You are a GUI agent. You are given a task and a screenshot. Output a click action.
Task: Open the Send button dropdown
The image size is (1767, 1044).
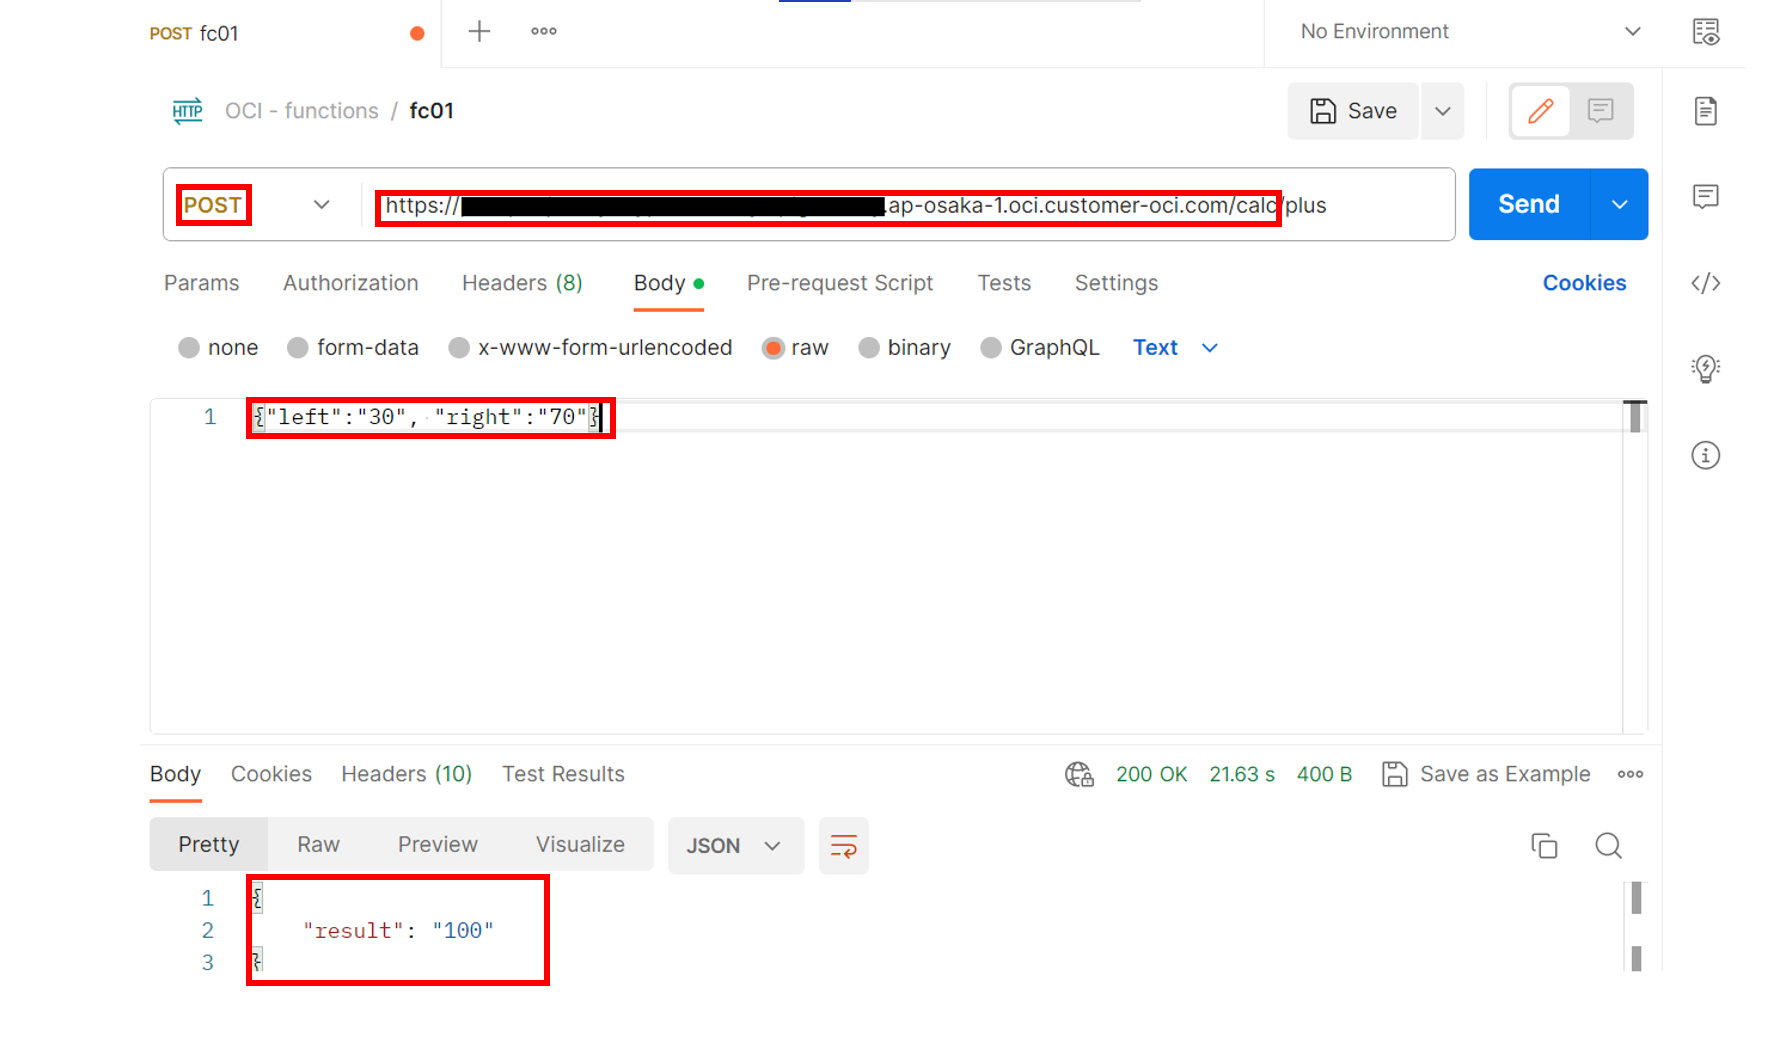pyautogui.click(x=1619, y=204)
